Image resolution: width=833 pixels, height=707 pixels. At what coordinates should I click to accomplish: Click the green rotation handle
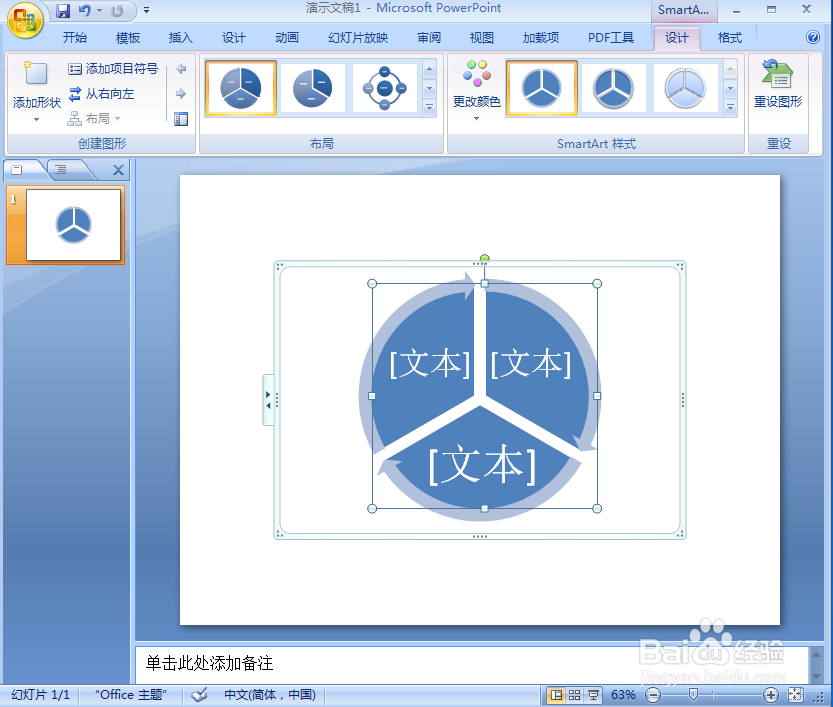[484, 259]
